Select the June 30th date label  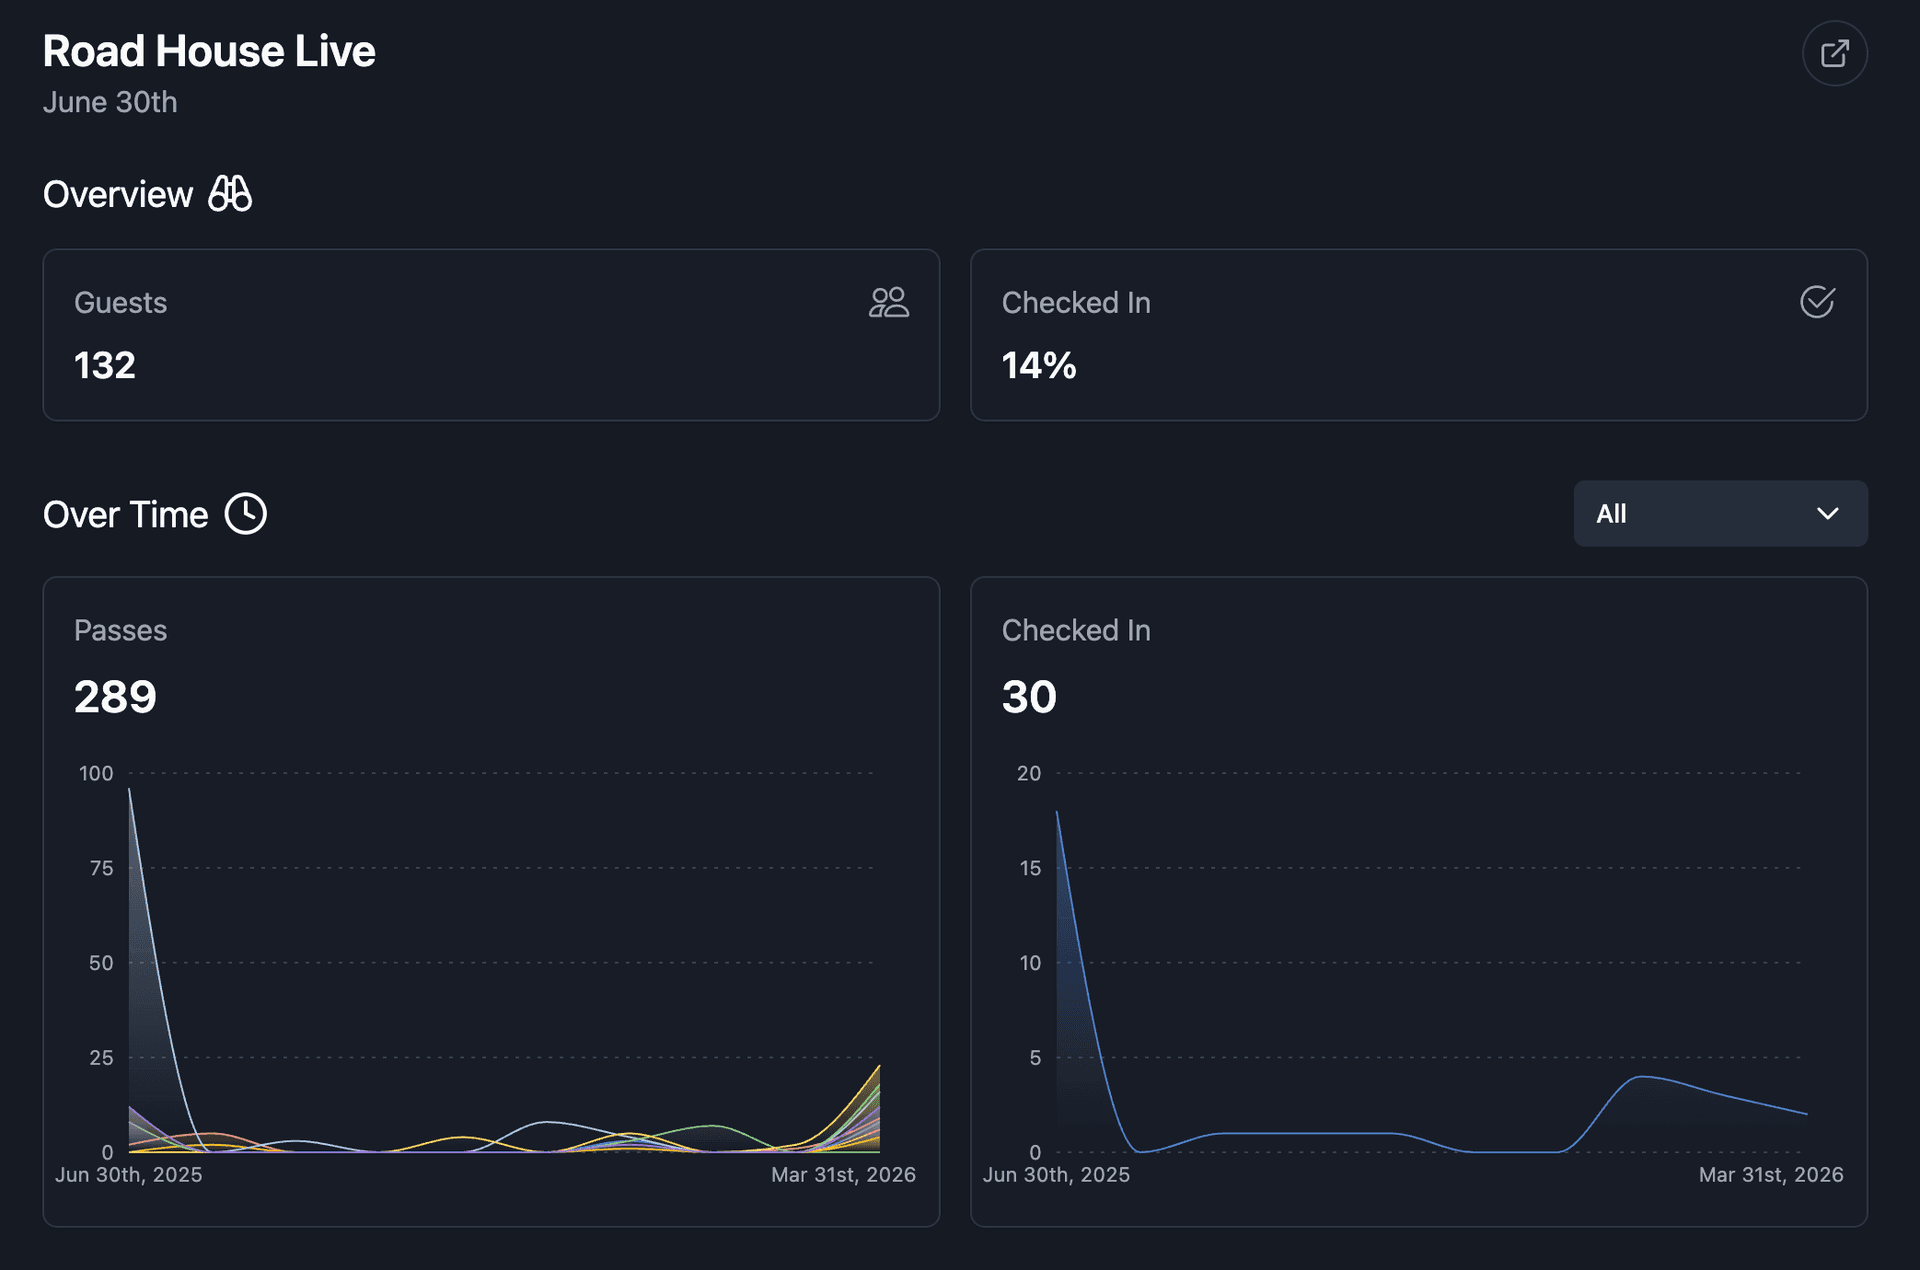click(x=110, y=101)
